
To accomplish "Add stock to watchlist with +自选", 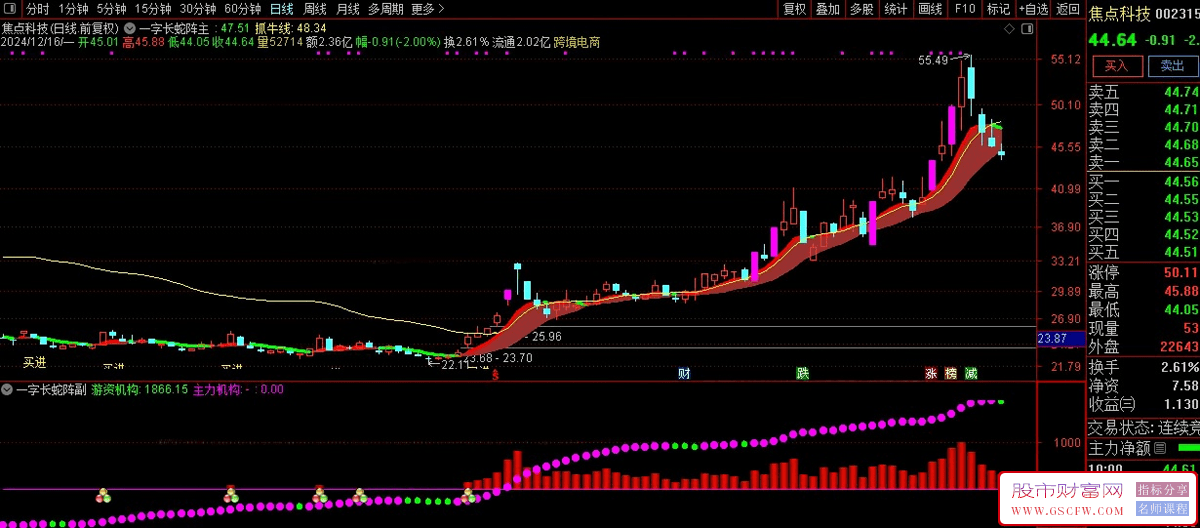I will [1033, 9].
